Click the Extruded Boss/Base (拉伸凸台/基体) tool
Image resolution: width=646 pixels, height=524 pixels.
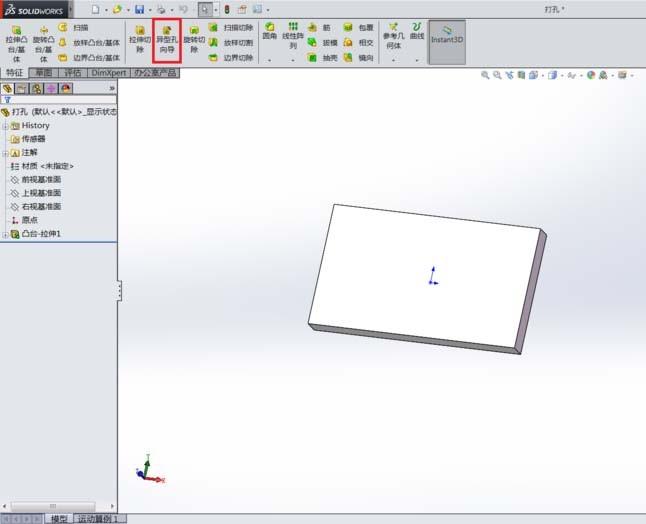[x=16, y=43]
